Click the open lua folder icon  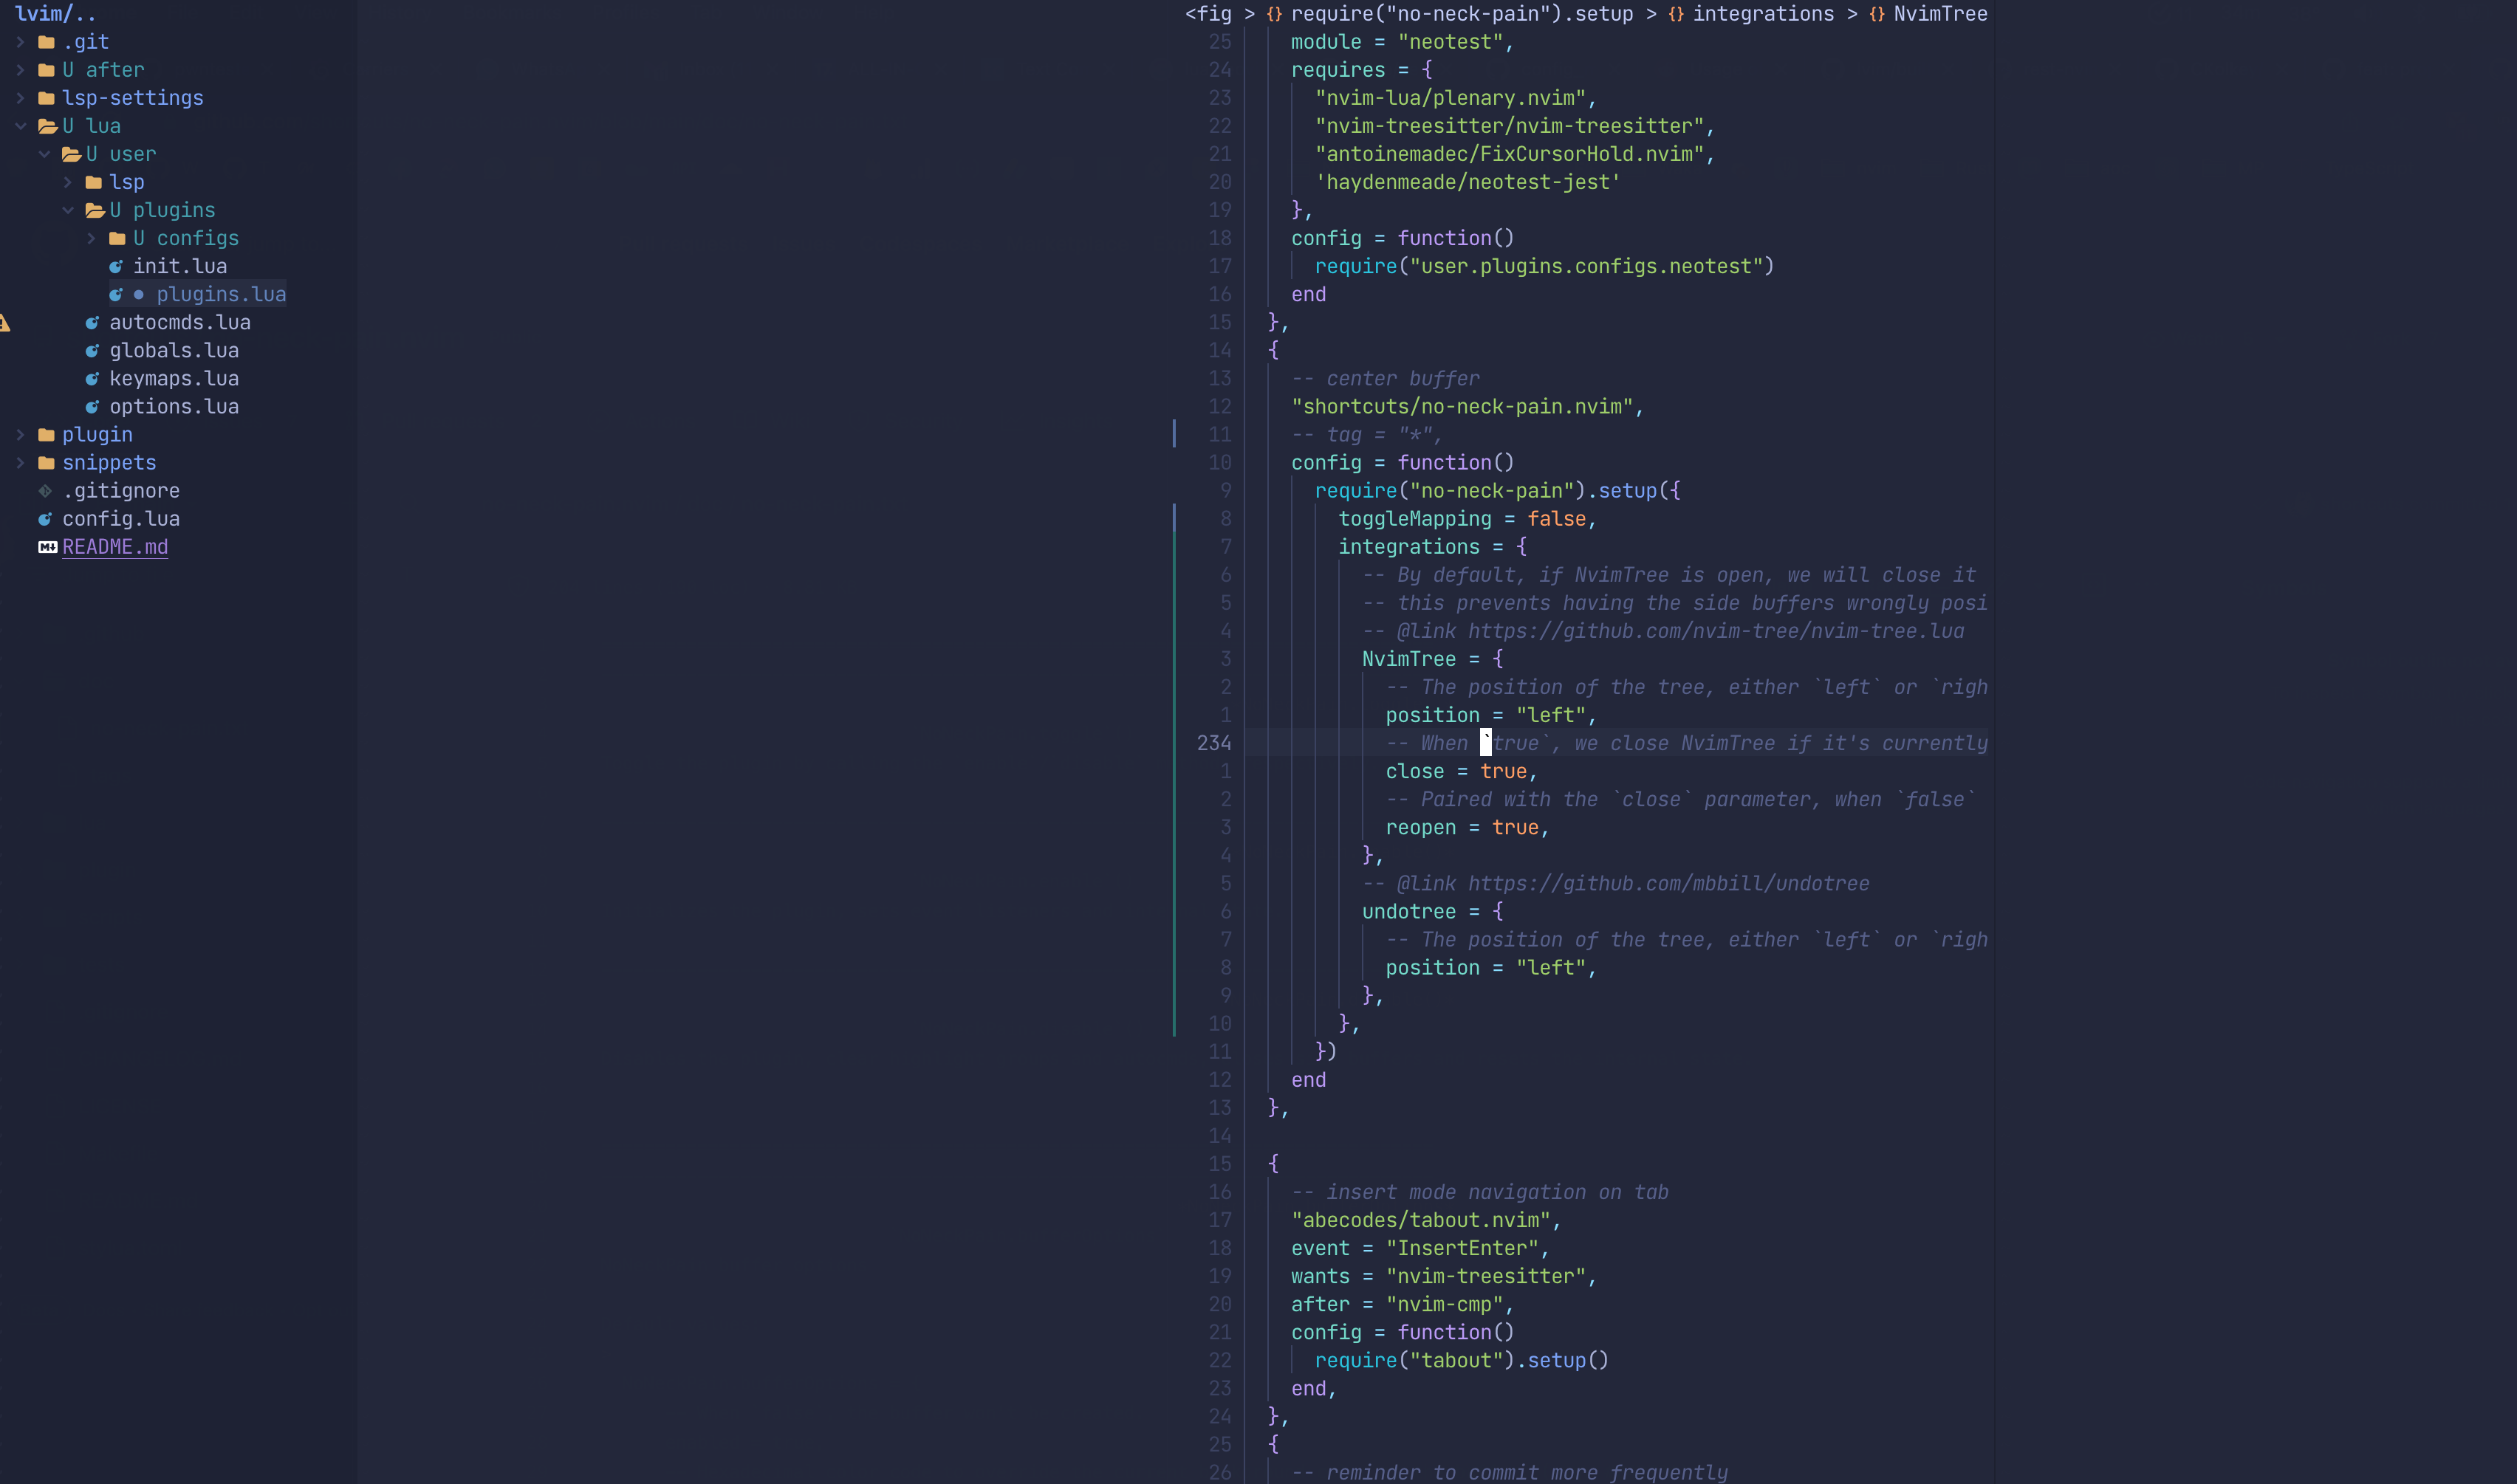[x=47, y=126]
